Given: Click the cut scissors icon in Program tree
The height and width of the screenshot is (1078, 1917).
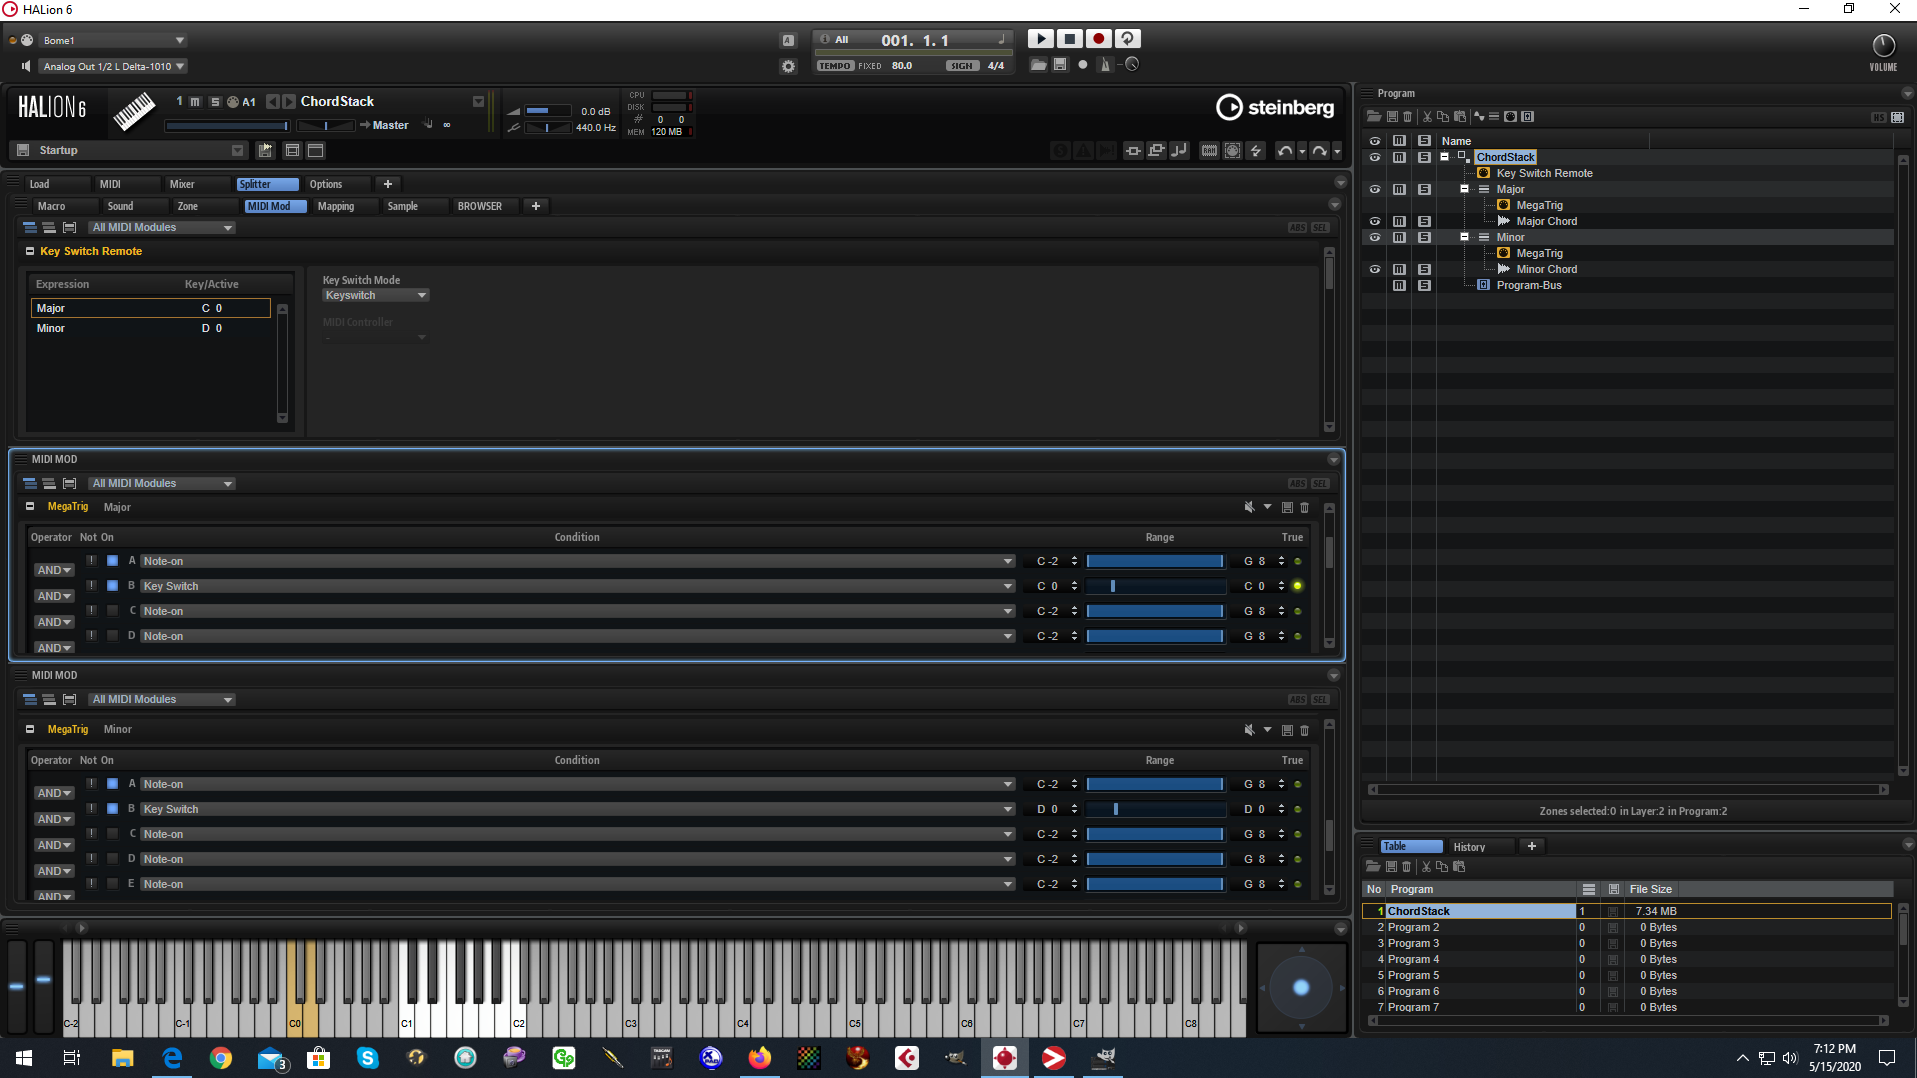Looking at the screenshot, I should pyautogui.click(x=1427, y=117).
